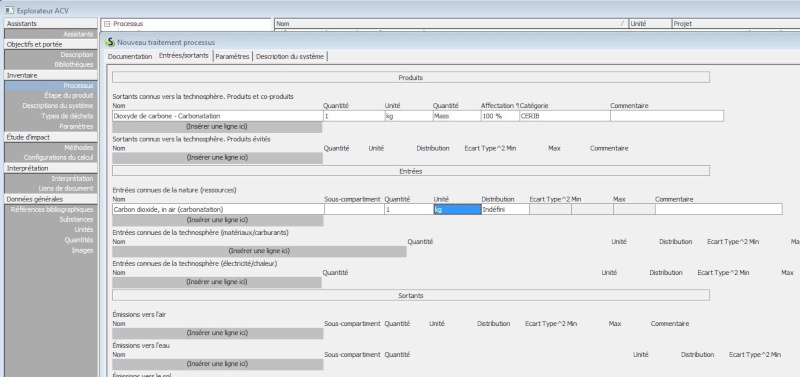Click the Objectifs et portée section header
This screenshot has width=800, height=377.
coord(51,44)
